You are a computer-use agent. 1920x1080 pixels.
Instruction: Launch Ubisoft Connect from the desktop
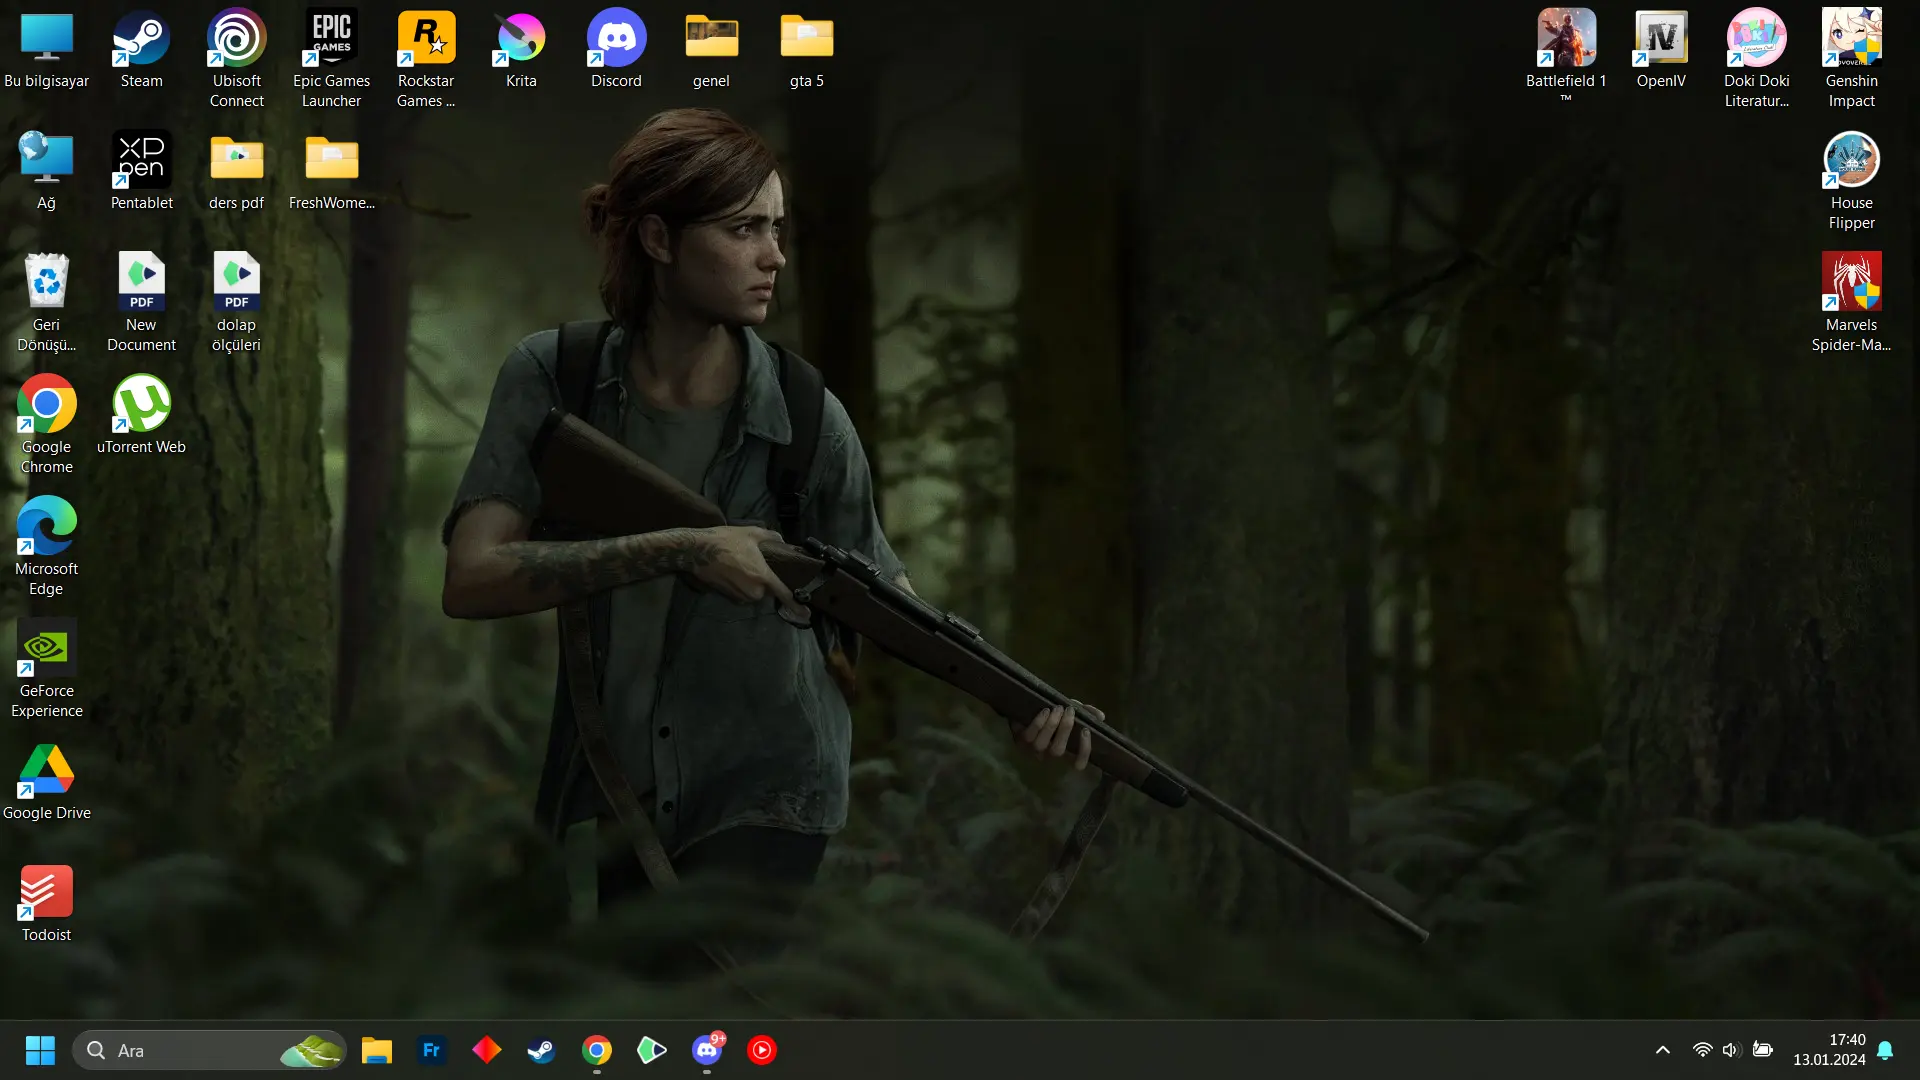(x=236, y=58)
